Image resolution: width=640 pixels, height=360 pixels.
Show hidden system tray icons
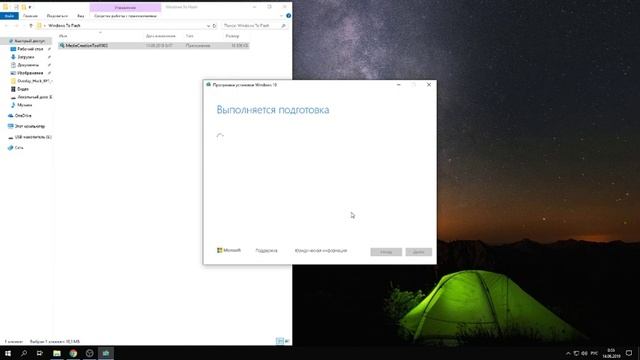point(568,353)
